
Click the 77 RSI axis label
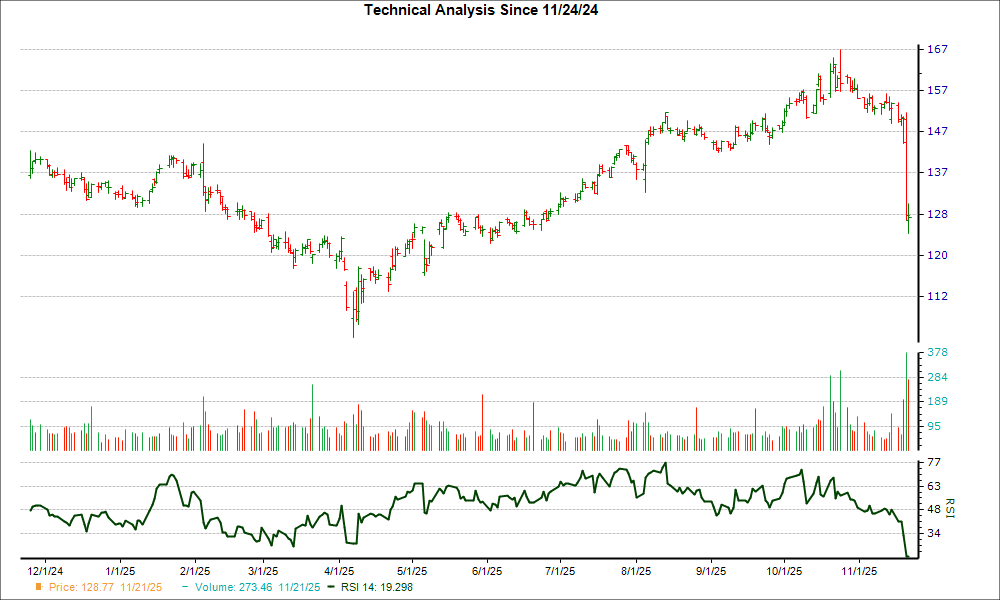(x=934, y=462)
